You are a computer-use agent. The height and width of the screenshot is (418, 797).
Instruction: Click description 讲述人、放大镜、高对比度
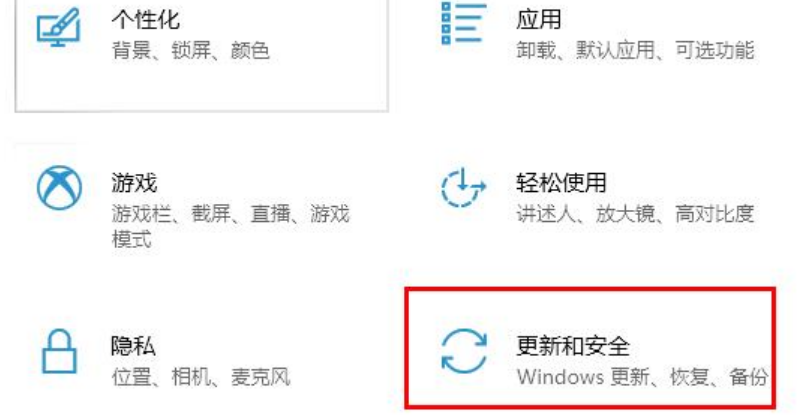(635, 214)
